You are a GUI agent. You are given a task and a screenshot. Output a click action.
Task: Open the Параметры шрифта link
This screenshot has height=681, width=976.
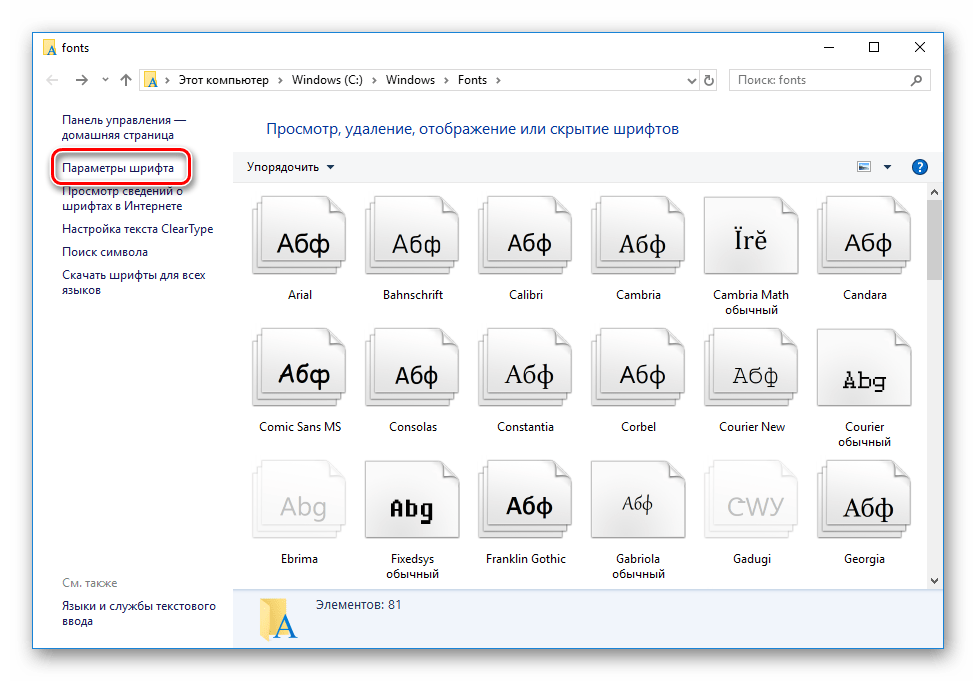pos(118,168)
